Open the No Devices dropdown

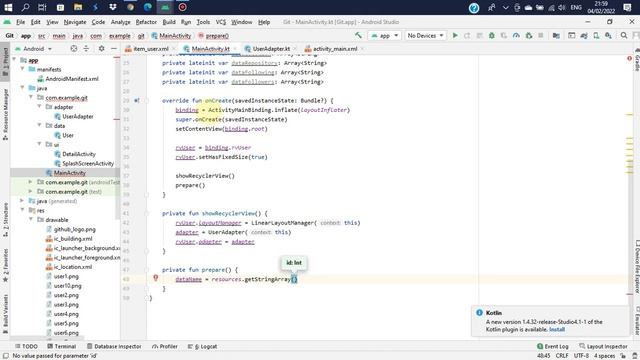(x=425, y=36)
